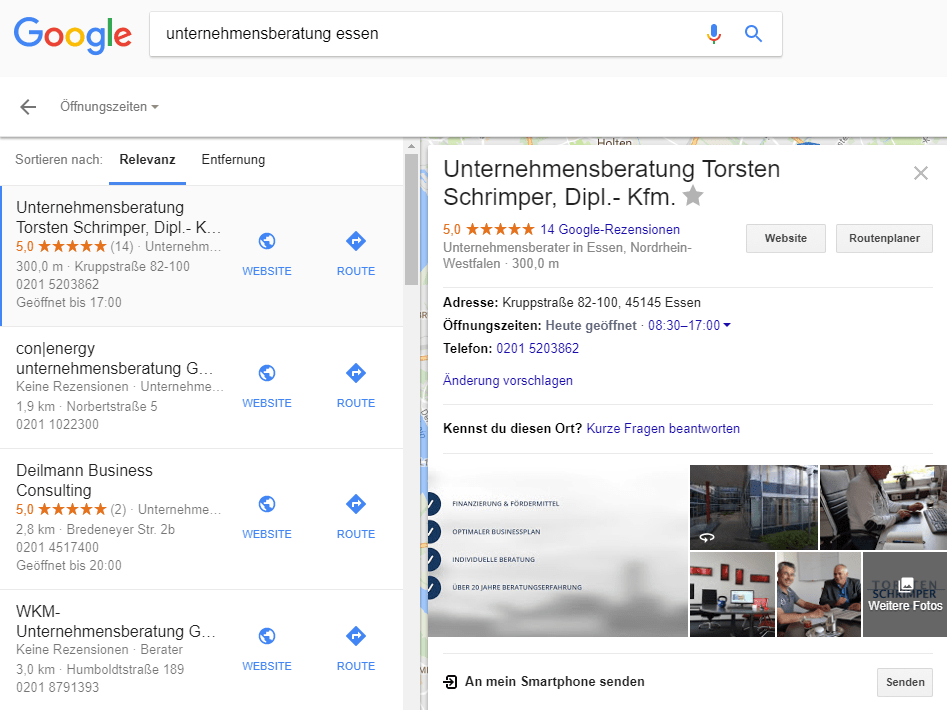Get route icon for Deilmann Business Consulting

[x=356, y=504]
